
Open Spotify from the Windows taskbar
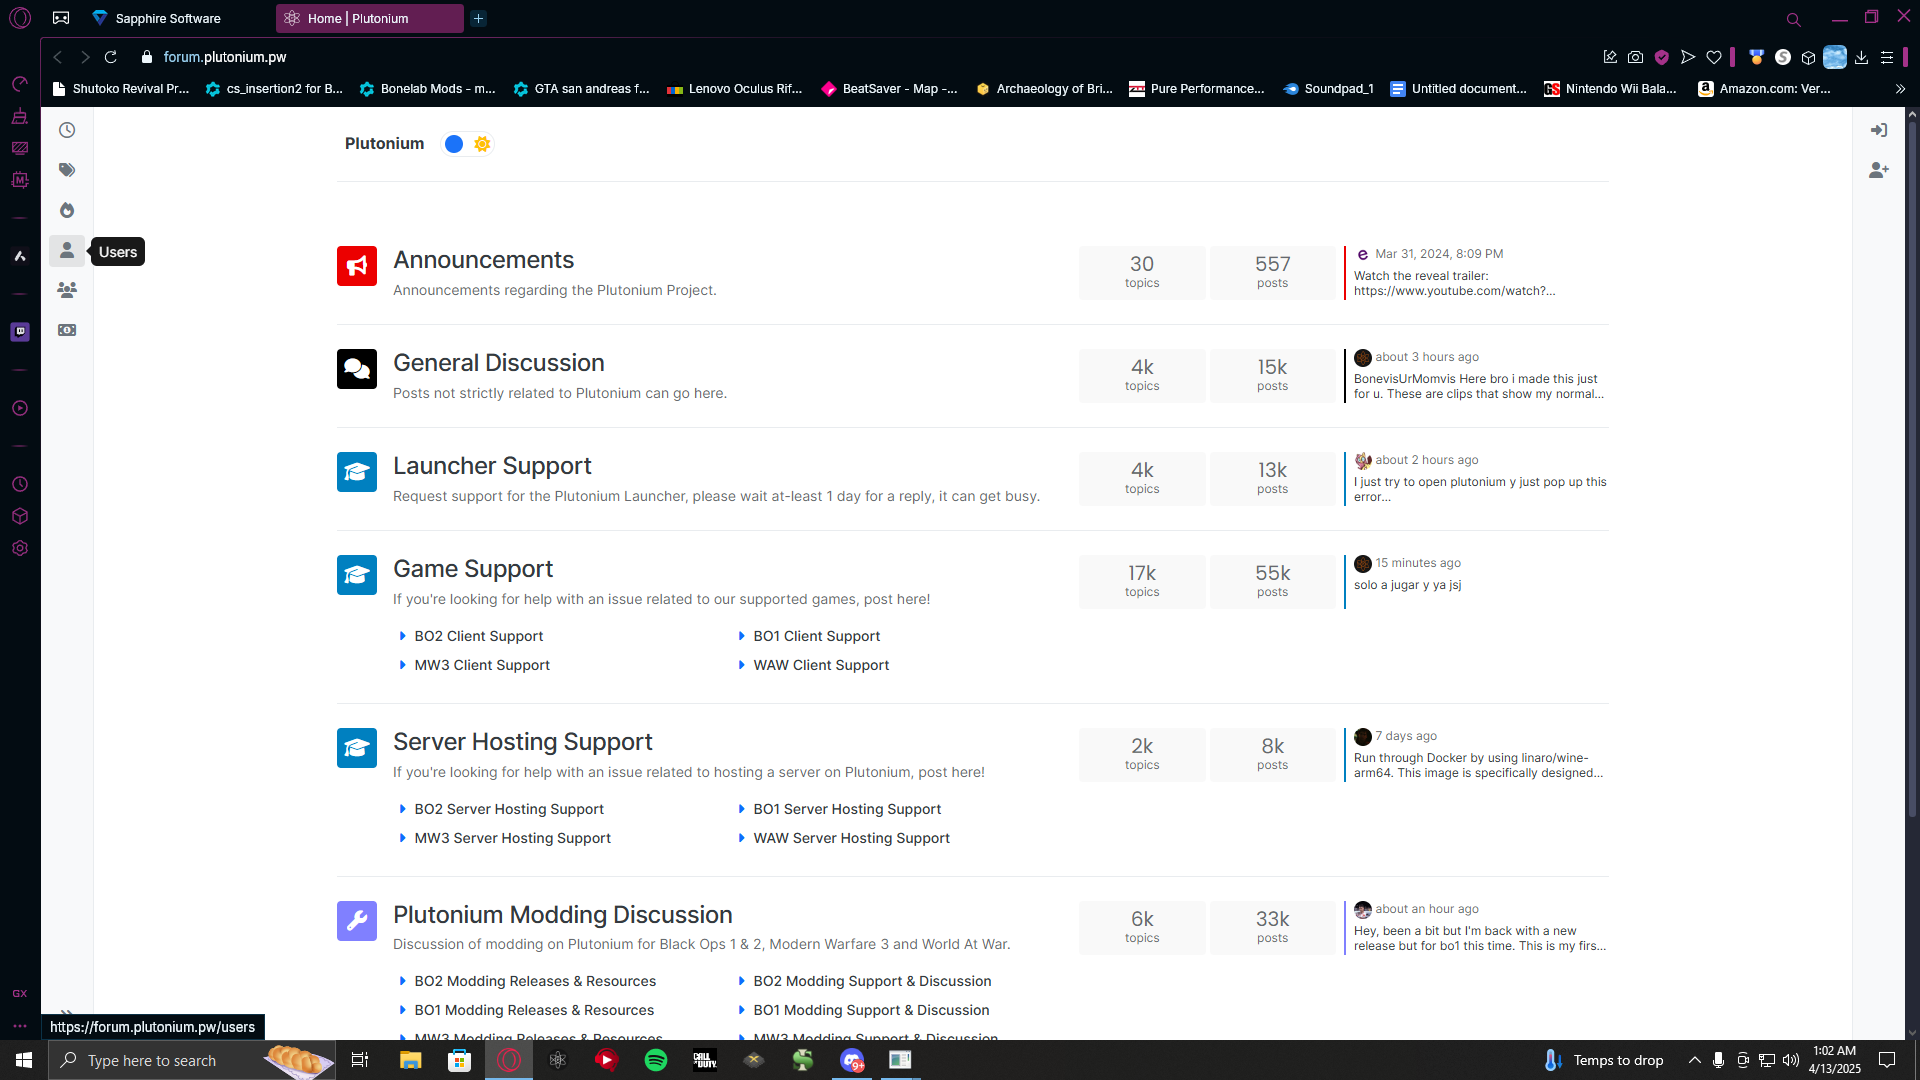click(656, 1060)
